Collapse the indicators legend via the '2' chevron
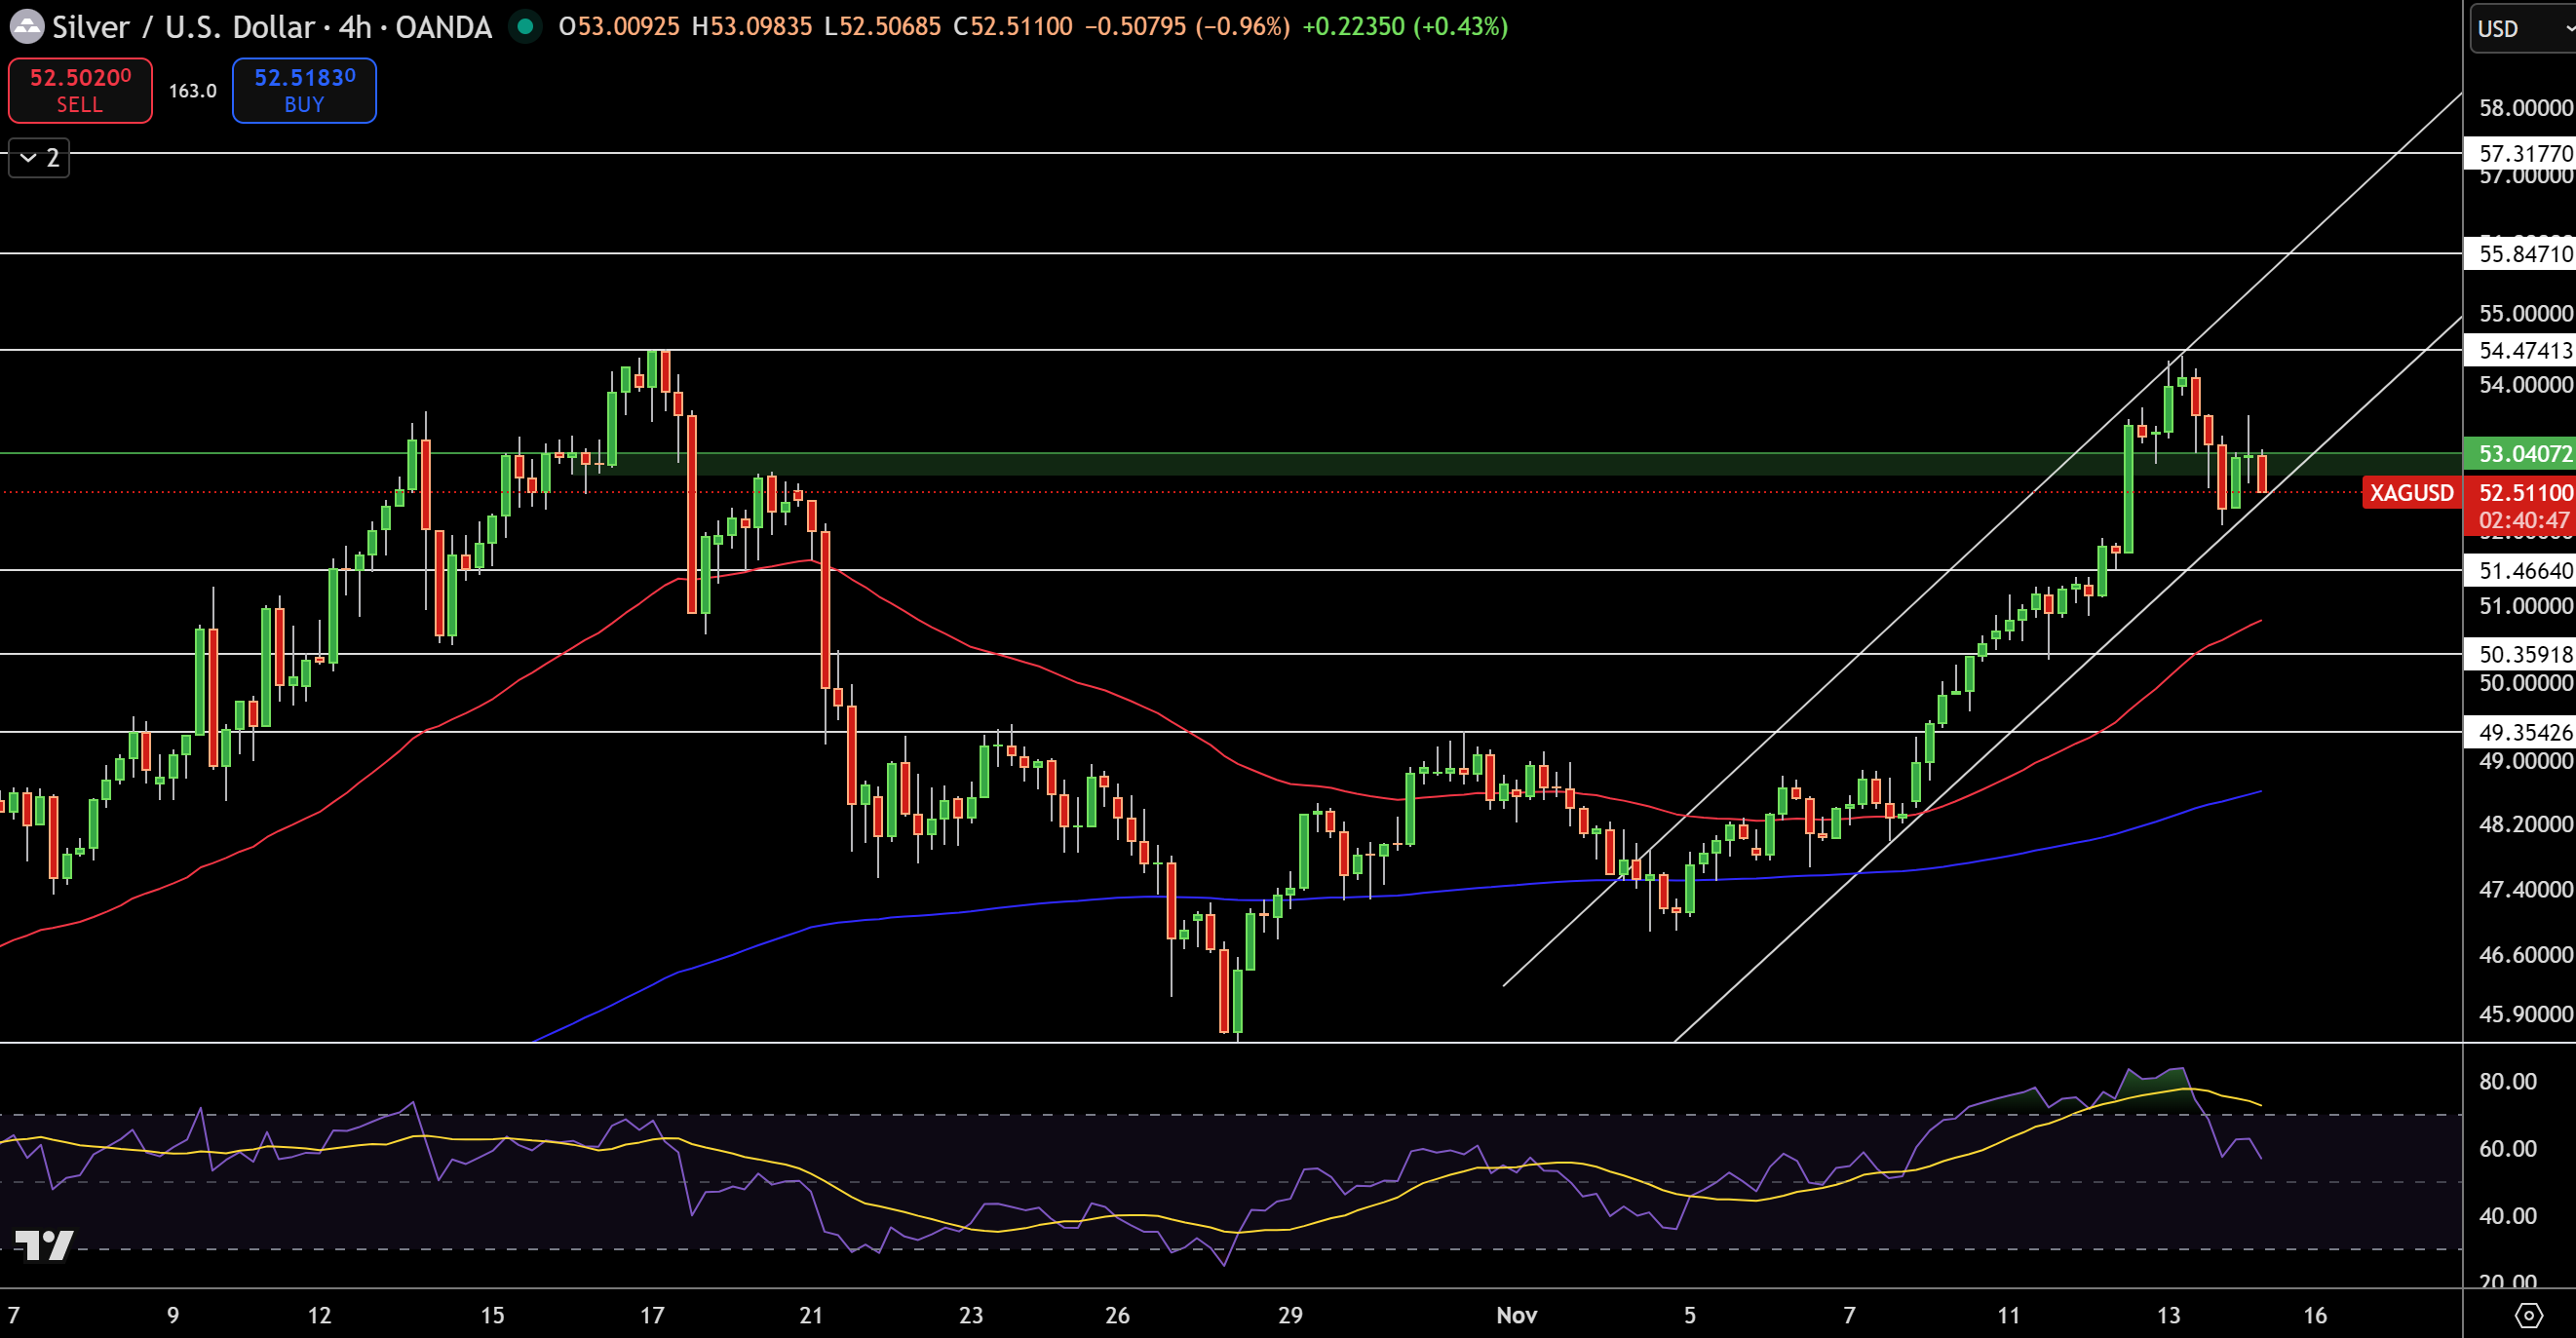 click(37, 157)
